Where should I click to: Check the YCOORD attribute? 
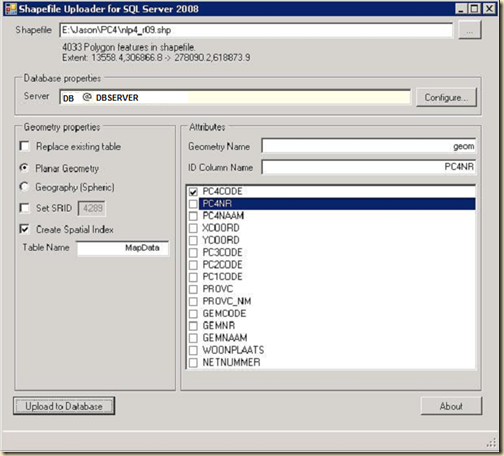193,240
